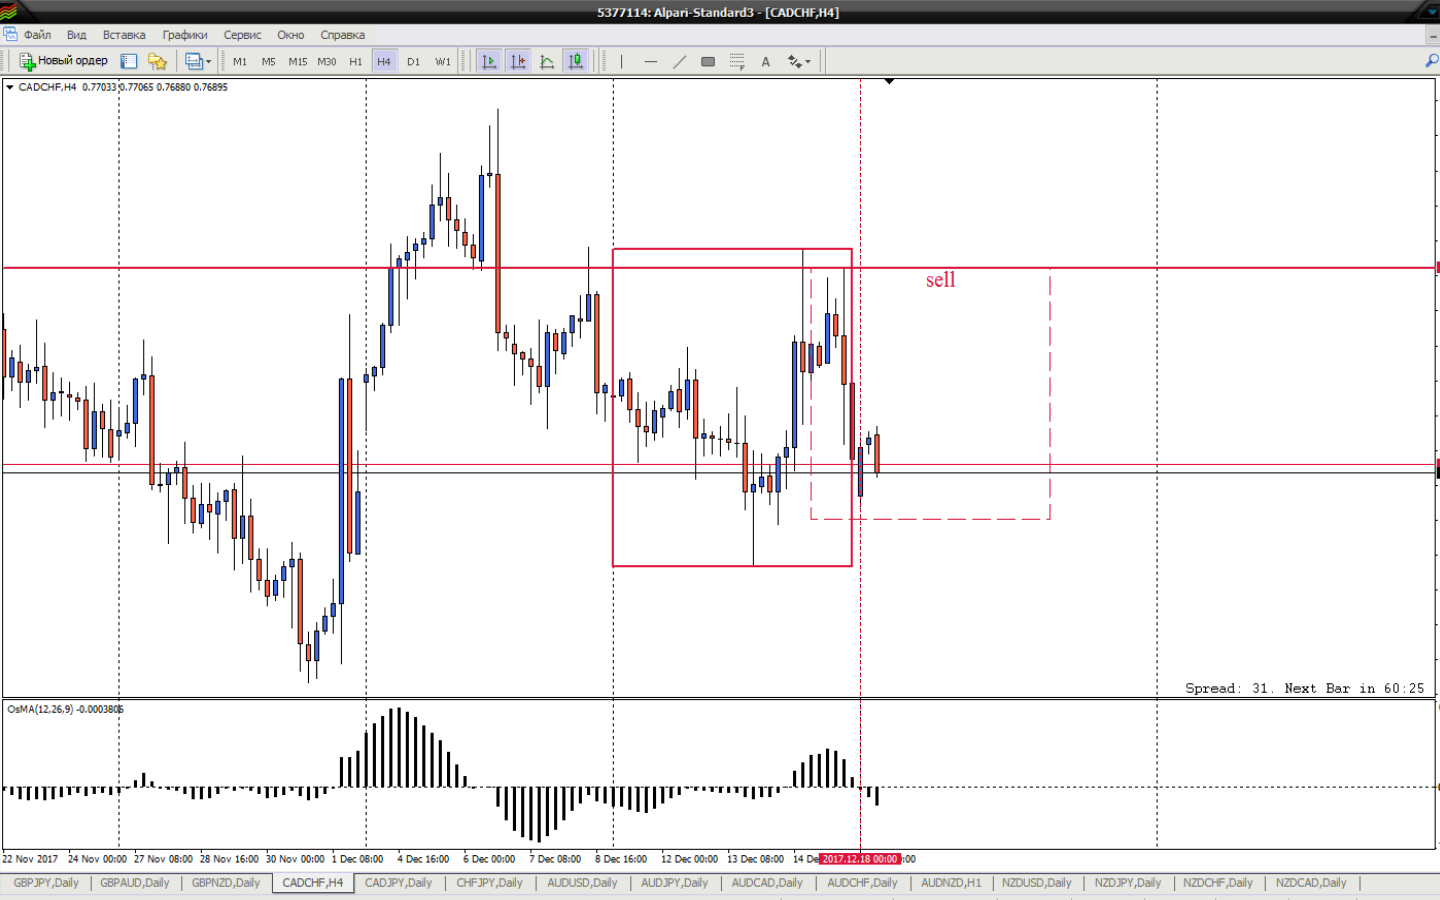This screenshot has height=900, width=1440.
Task: Click the OsMA(12,26,9) indicator label
Action: [65, 709]
